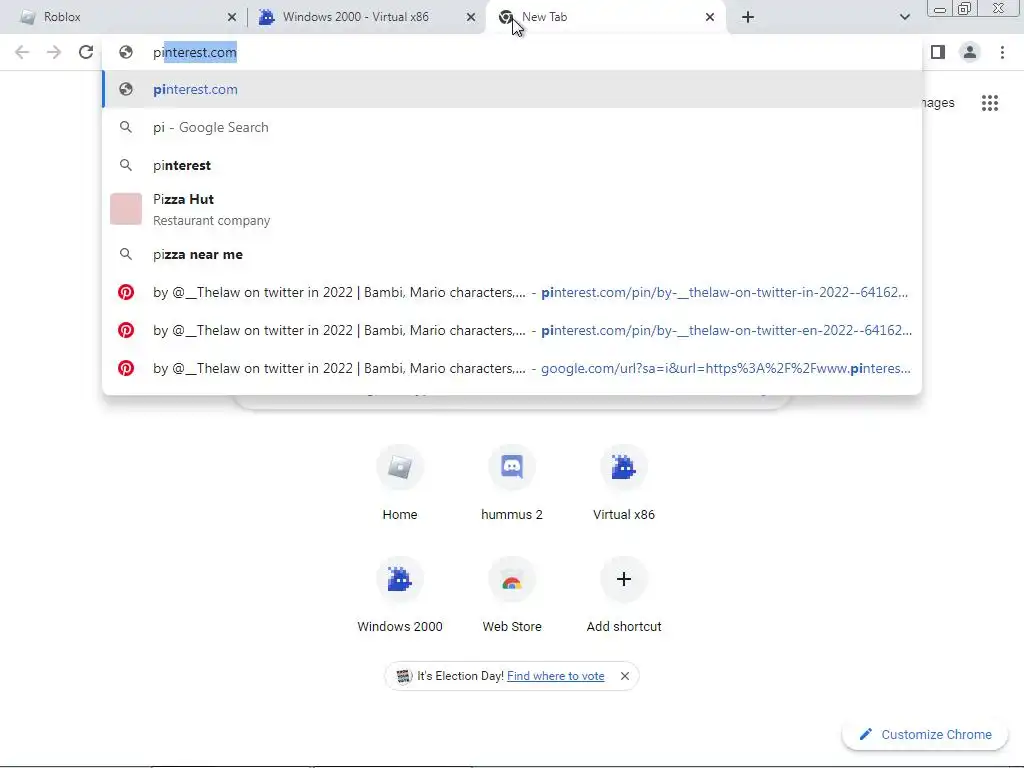This screenshot has height=768, width=1024.
Task: Click the Pizza Hut thumbnail image
Action: 126,209
